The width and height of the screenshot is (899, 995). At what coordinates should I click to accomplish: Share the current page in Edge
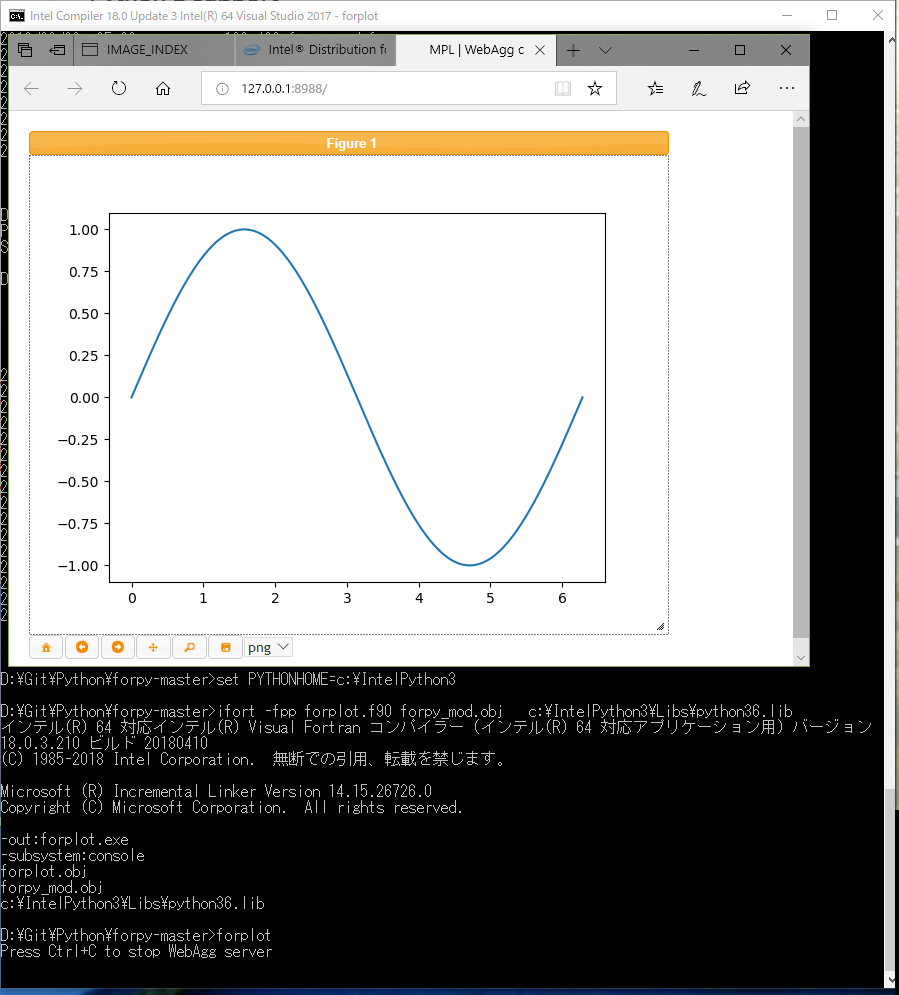740,88
